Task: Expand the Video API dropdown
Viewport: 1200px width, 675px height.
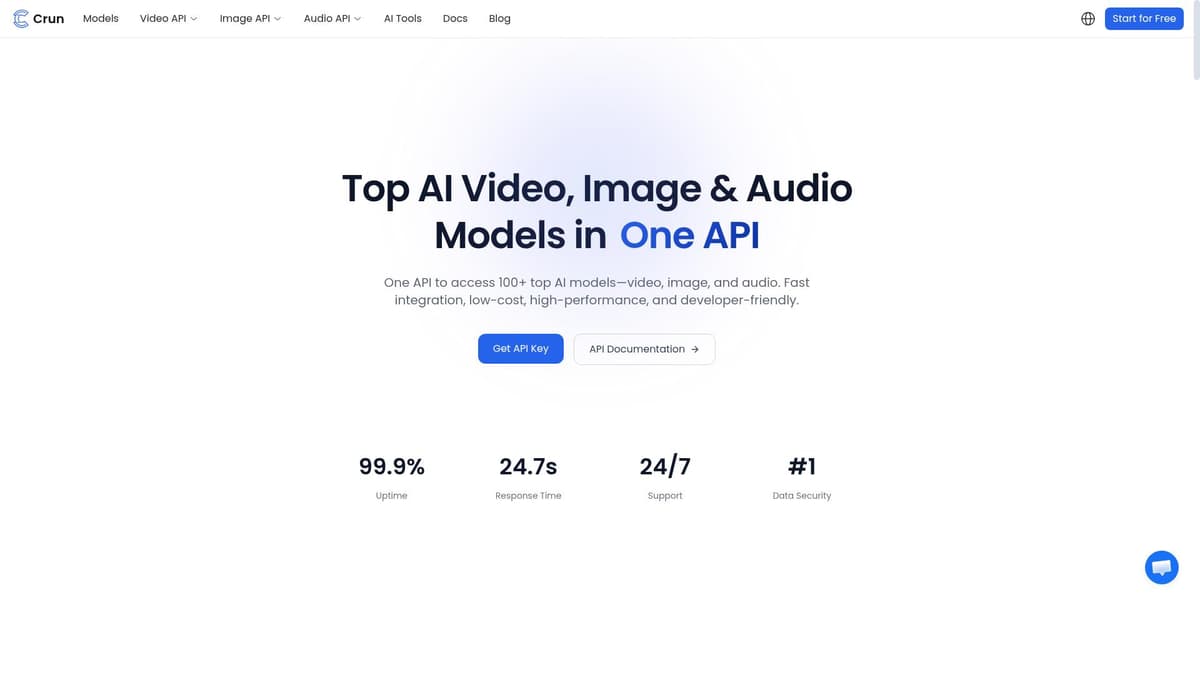Action: tap(168, 18)
